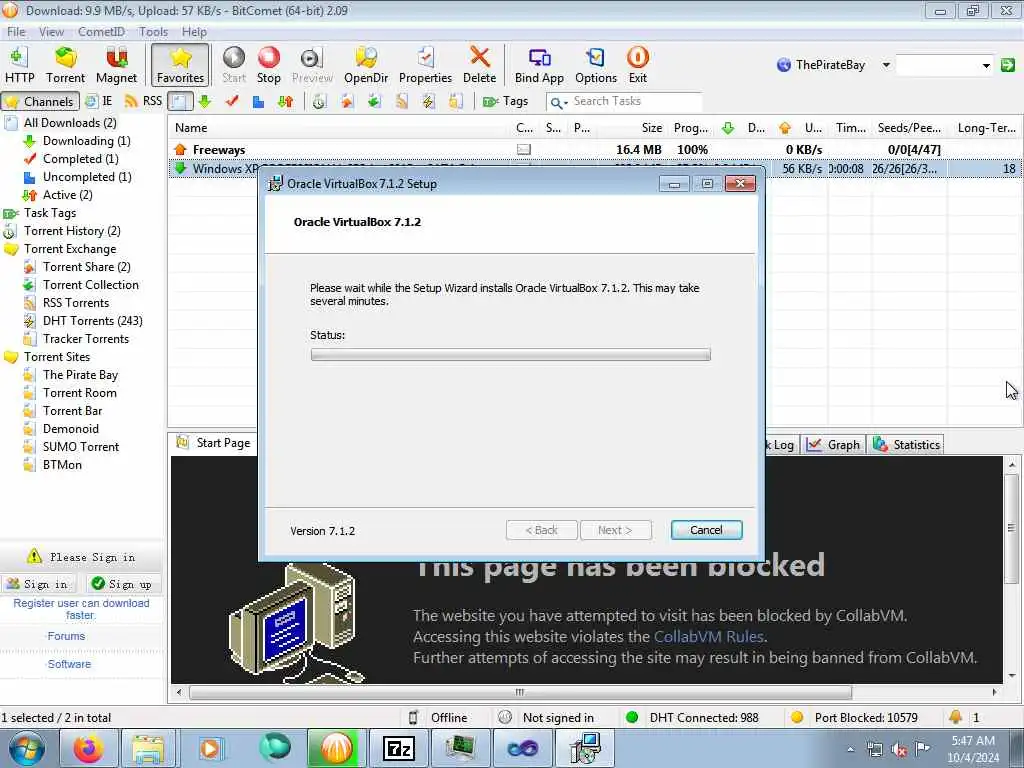Filter tasks by Active arrows icon
Image resolution: width=1024 pixels, height=768 pixels.
(285, 101)
